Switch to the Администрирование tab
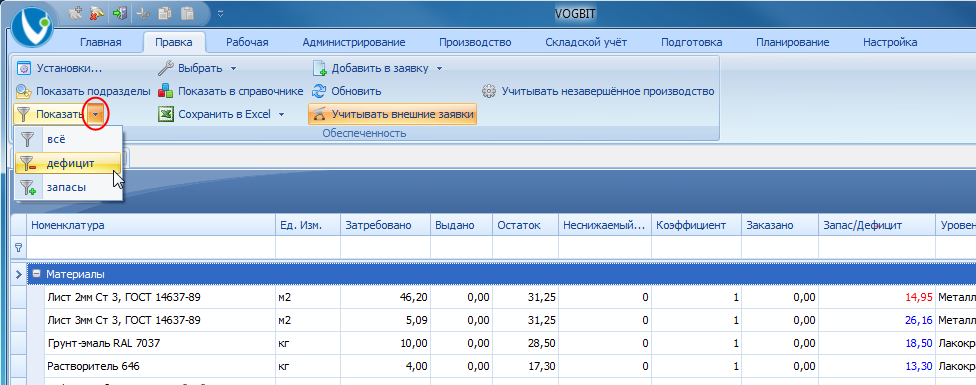Screen dimensions: 976x385 (x=354, y=42)
